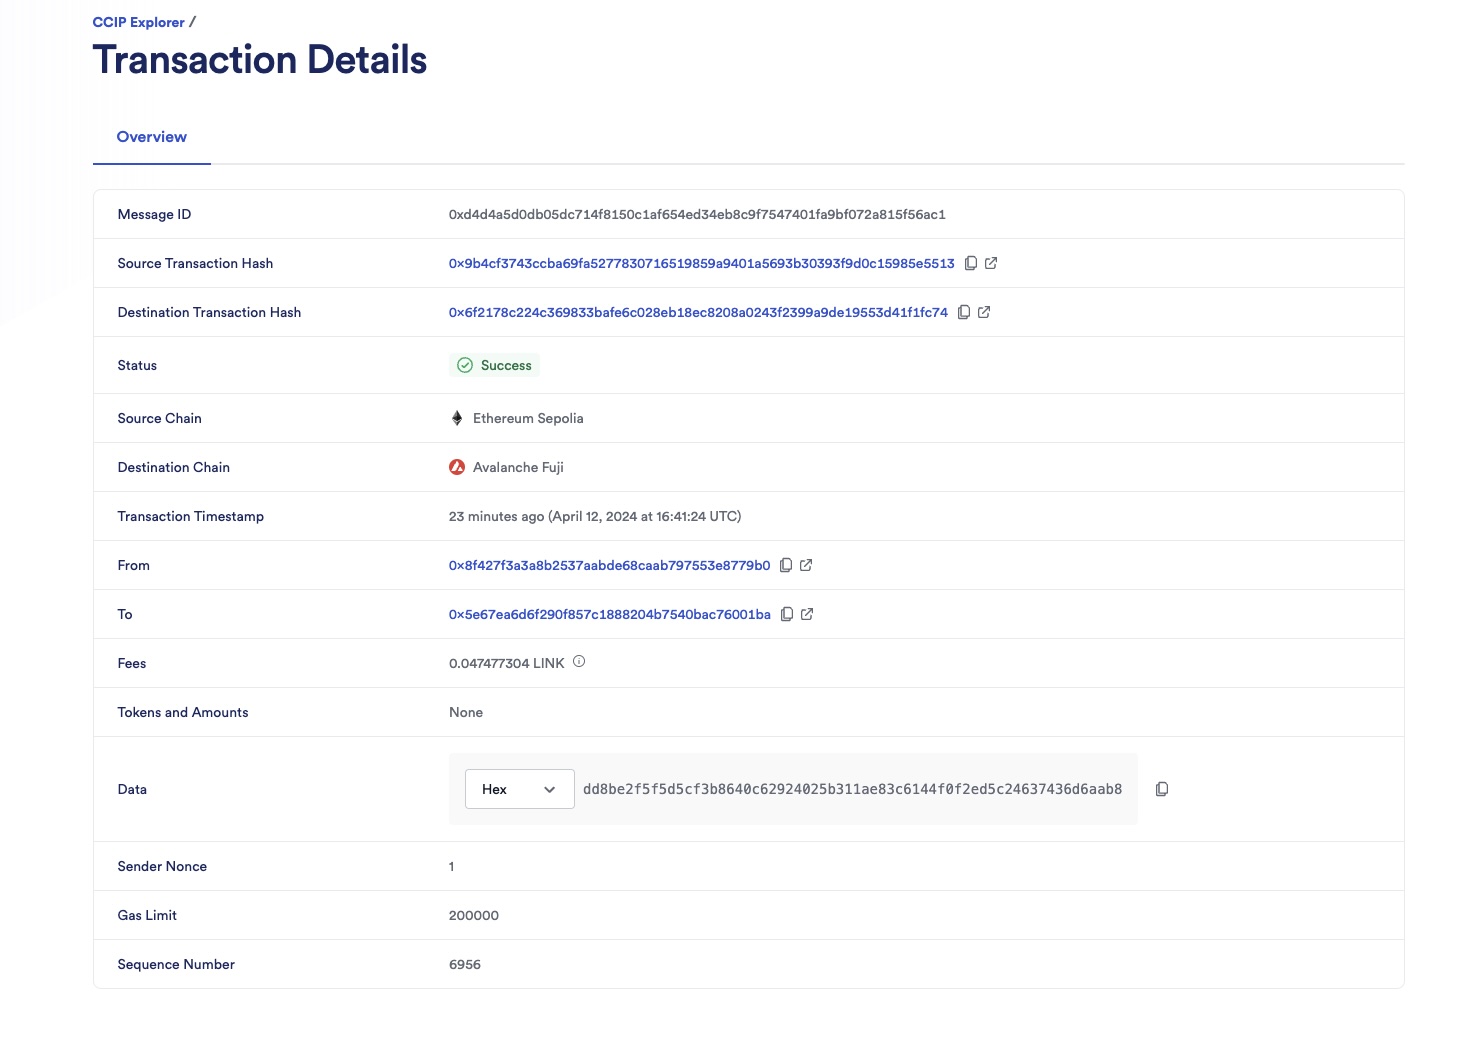Switch to the Overview tab
Viewport: 1470px width, 1039px height.
click(x=151, y=137)
